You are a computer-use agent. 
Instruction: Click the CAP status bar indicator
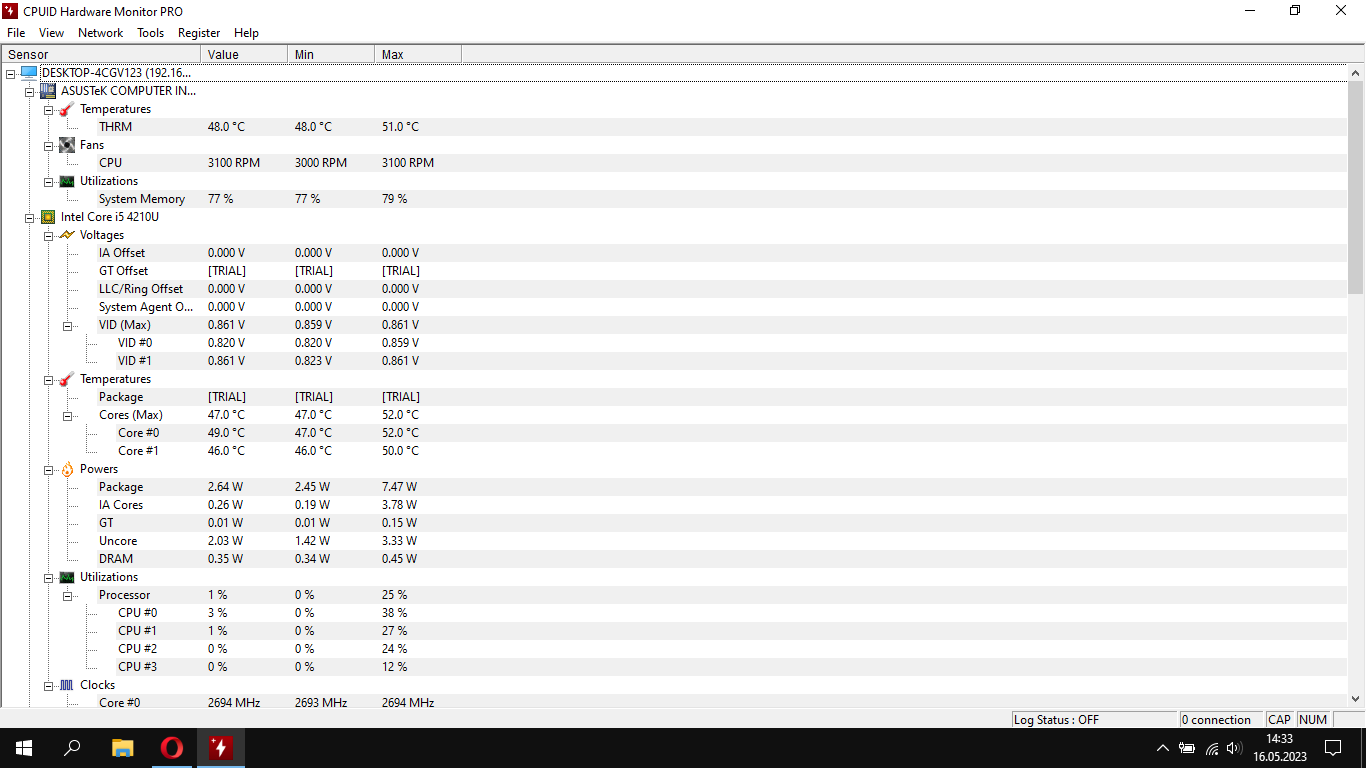1280,719
